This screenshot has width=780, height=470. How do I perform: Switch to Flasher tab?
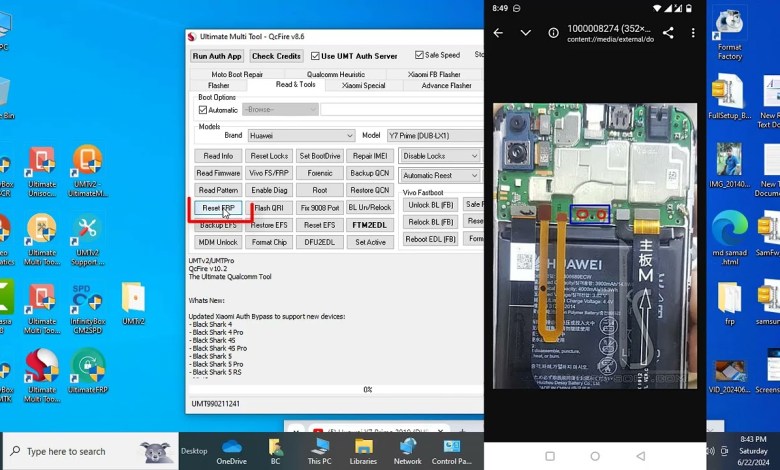click(218, 86)
